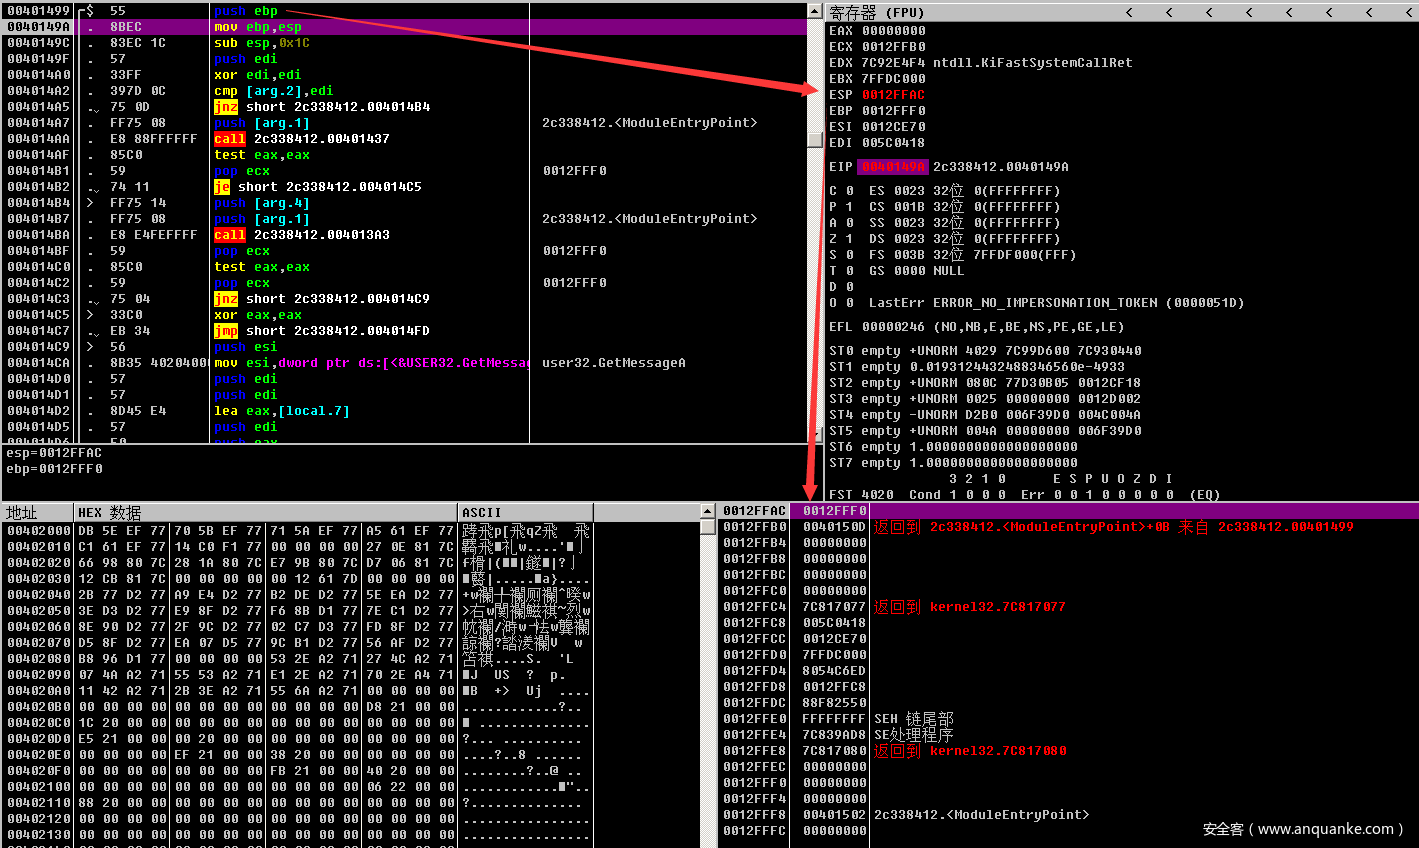
Task: Click the 寄存器 (FPU) registers header
Action: [877, 12]
